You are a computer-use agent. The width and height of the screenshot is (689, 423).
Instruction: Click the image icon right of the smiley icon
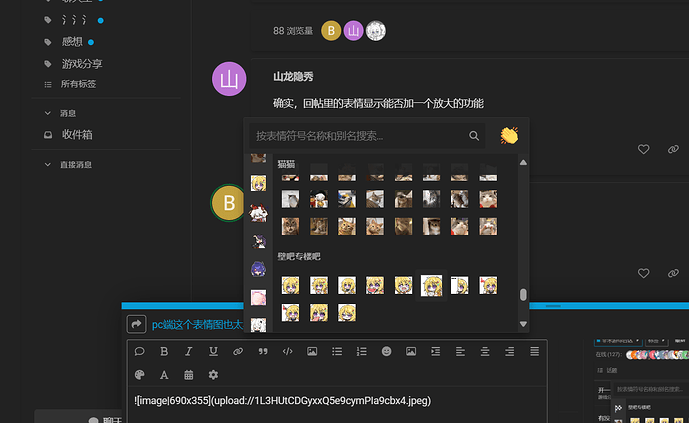pos(411,351)
